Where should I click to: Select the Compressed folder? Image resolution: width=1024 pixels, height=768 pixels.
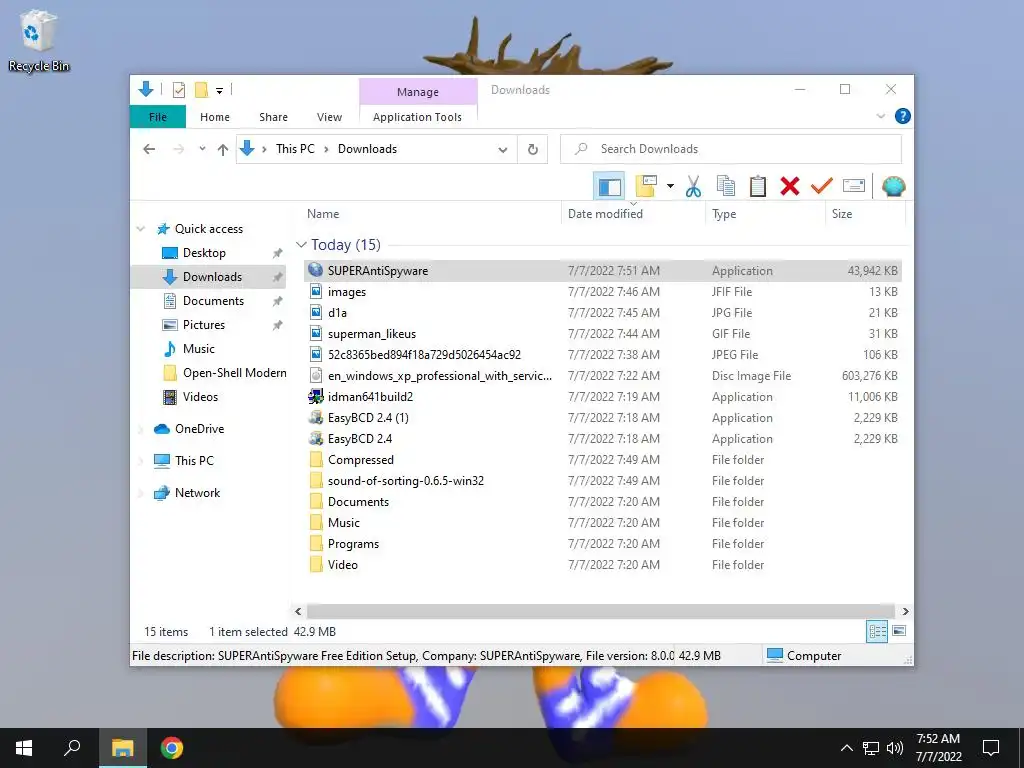[602, 460]
